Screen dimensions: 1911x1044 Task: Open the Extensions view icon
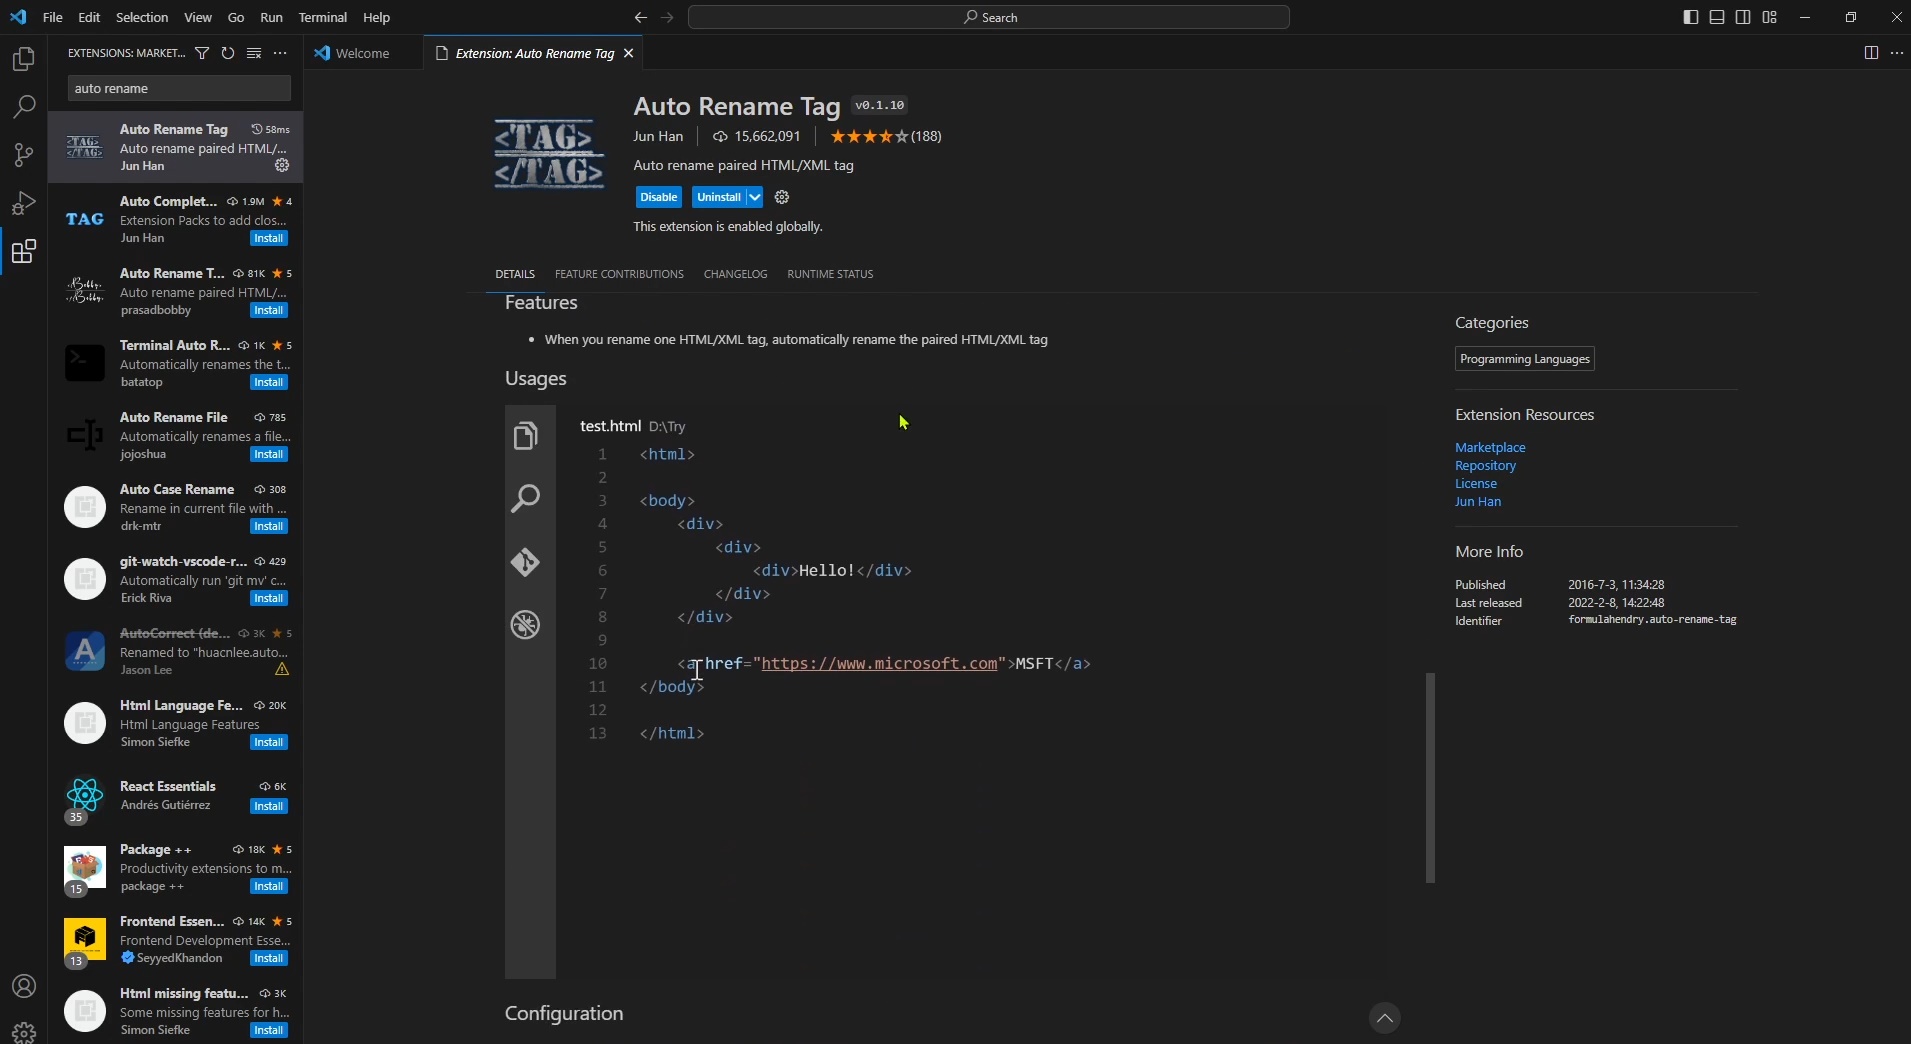(x=23, y=251)
